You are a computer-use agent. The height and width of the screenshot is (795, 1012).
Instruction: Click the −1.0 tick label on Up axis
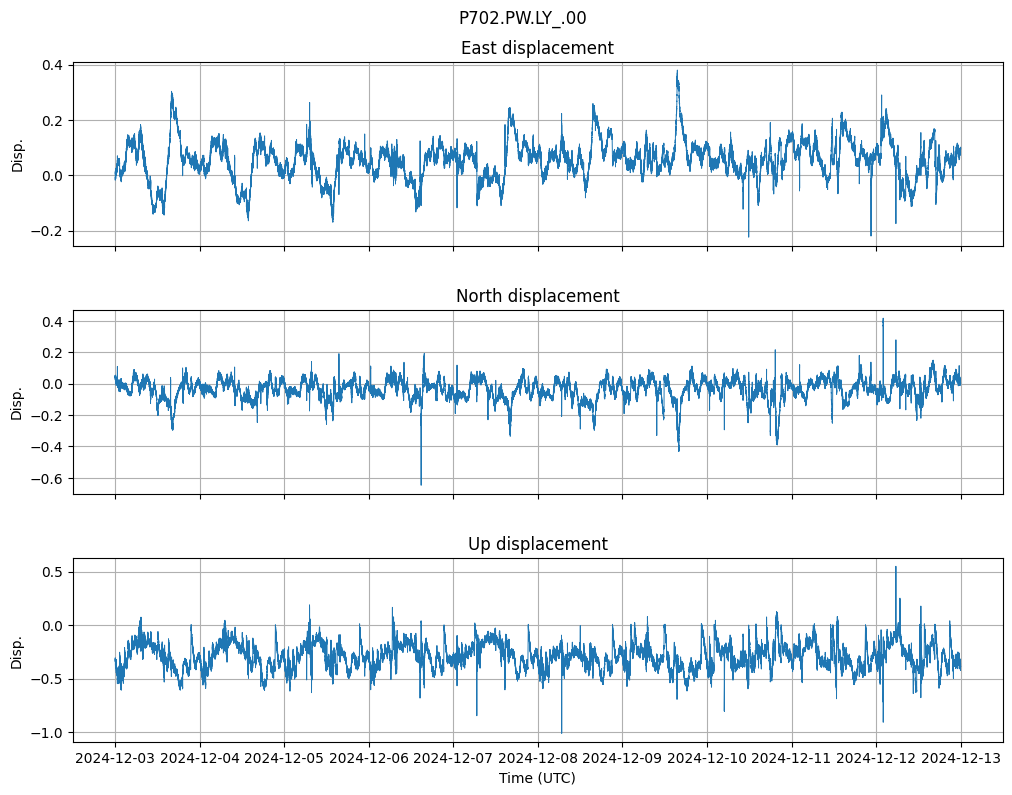pyautogui.click(x=49, y=733)
